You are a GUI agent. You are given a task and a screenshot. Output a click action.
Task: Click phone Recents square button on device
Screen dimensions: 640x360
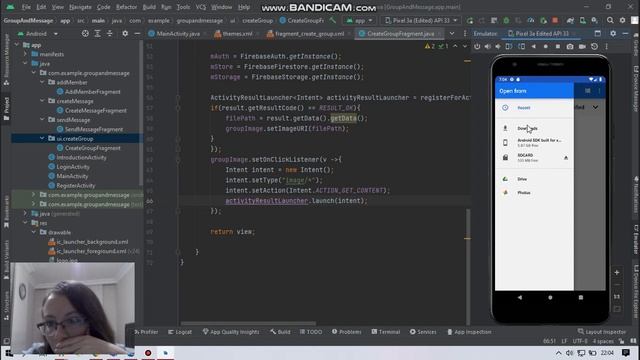pyautogui.click(x=581, y=298)
